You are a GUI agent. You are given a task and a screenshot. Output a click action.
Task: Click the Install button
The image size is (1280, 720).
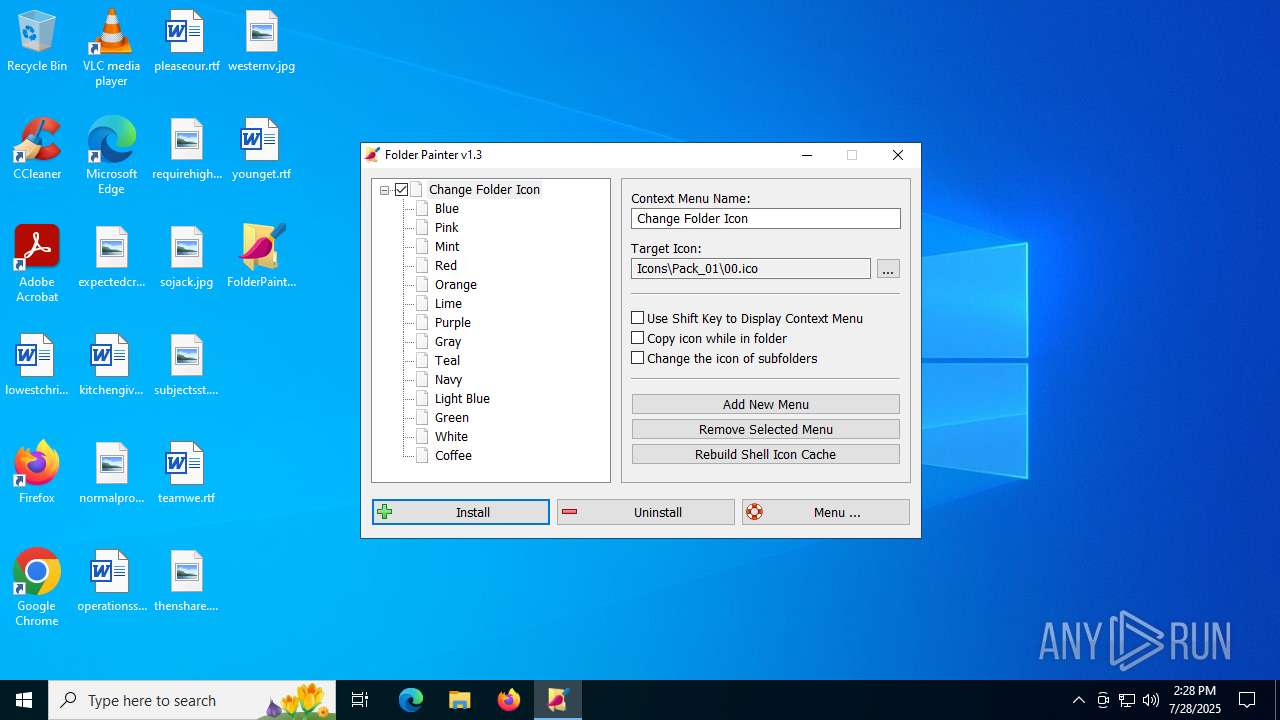(x=461, y=512)
